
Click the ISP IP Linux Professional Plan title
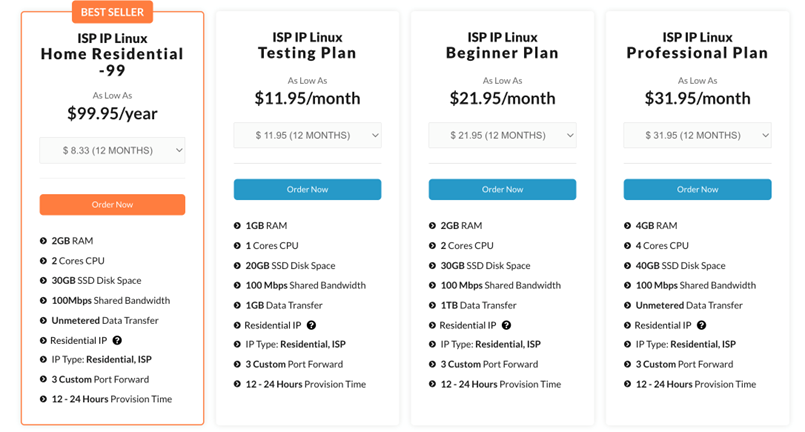[697, 46]
